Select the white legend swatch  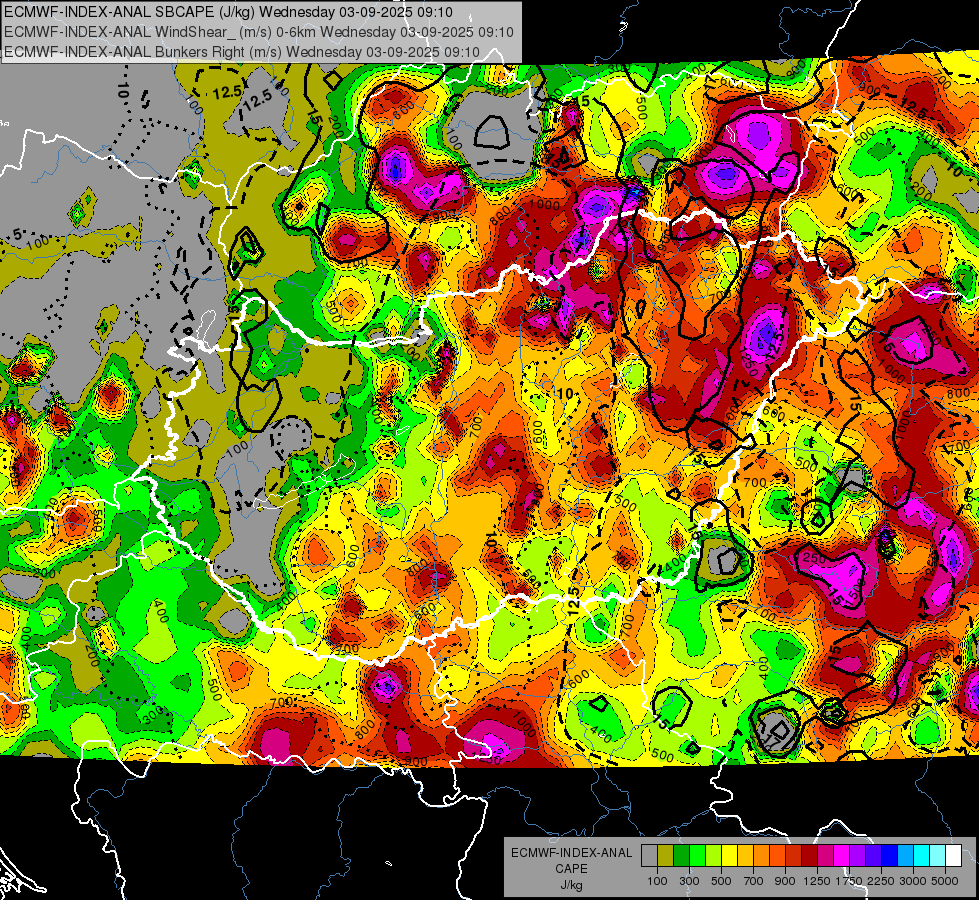953,856
